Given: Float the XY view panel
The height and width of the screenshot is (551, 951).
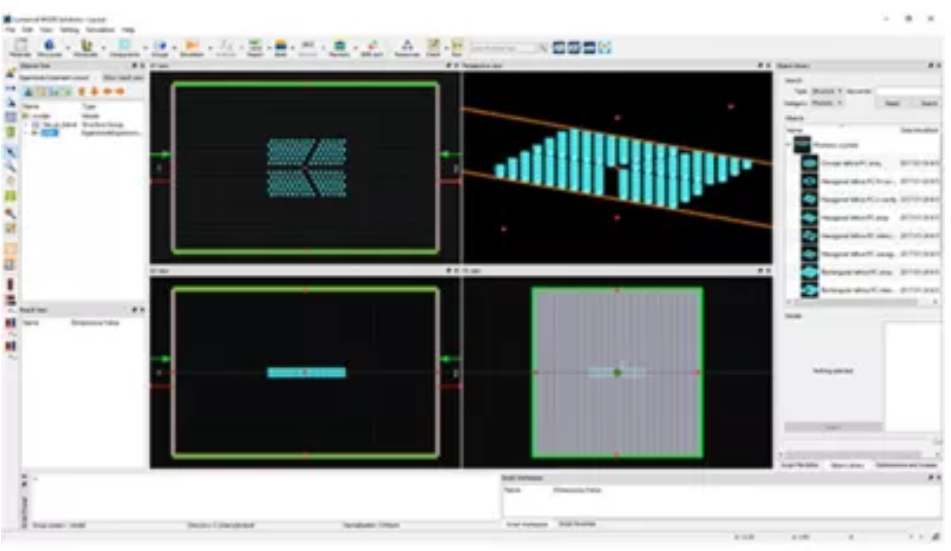Looking at the screenshot, I should pos(449,66).
